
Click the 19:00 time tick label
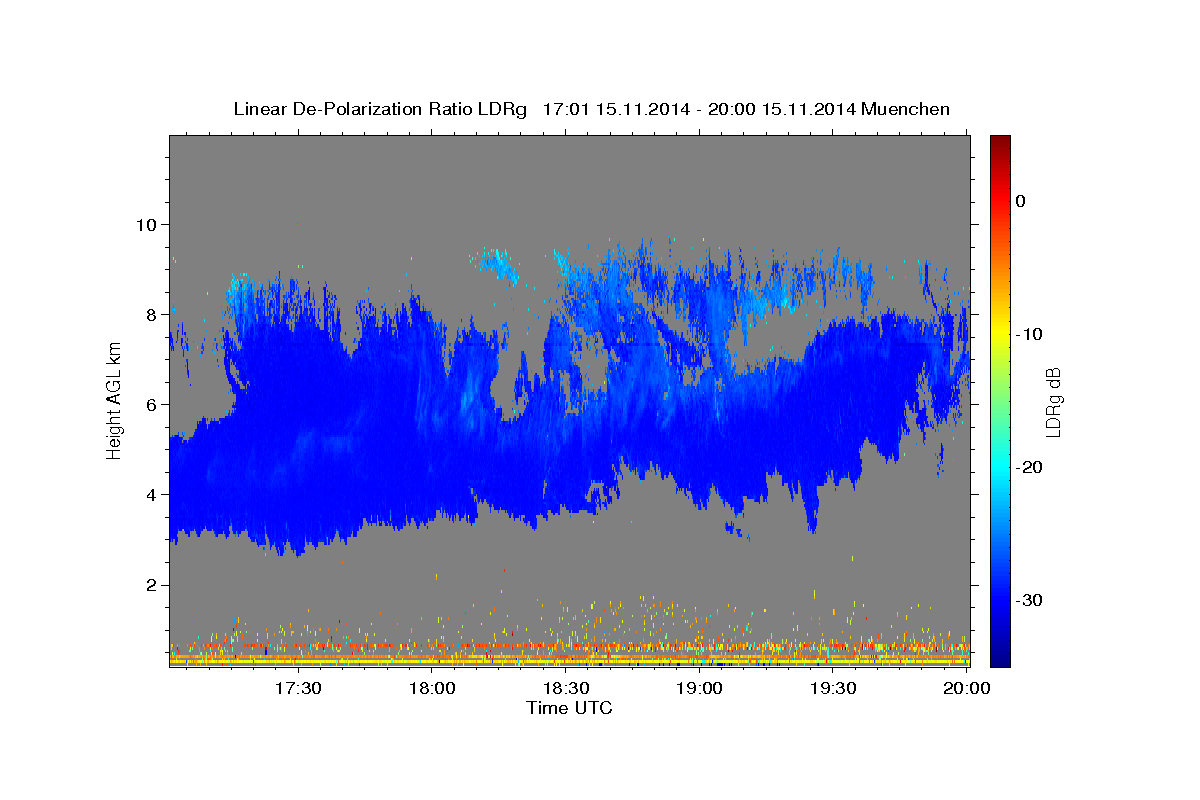tap(700, 688)
